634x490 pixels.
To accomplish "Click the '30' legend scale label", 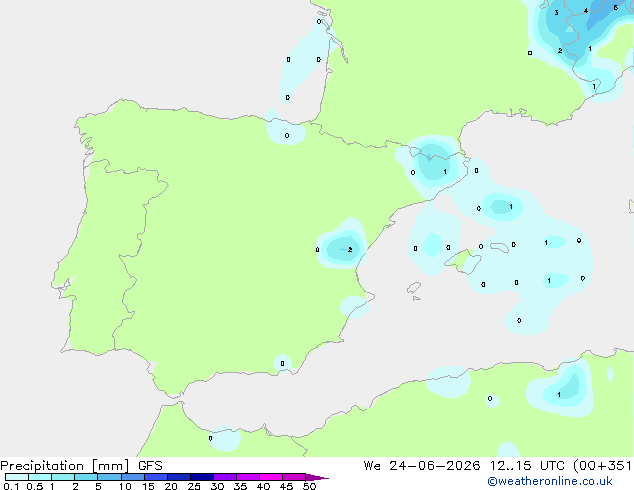I will point(217,486).
